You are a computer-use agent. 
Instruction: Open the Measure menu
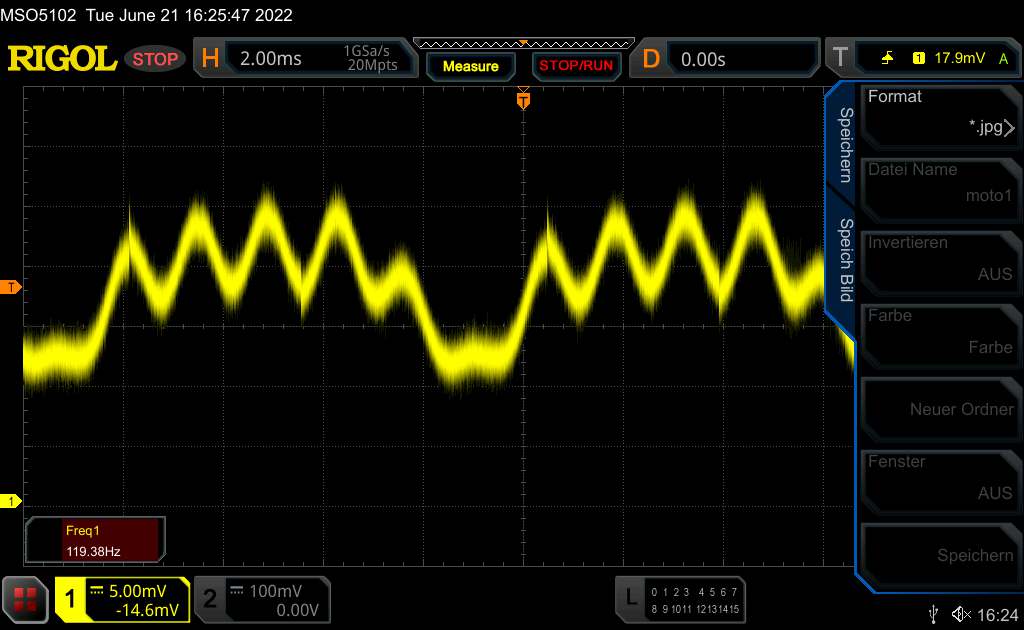[x=470, y=66]
